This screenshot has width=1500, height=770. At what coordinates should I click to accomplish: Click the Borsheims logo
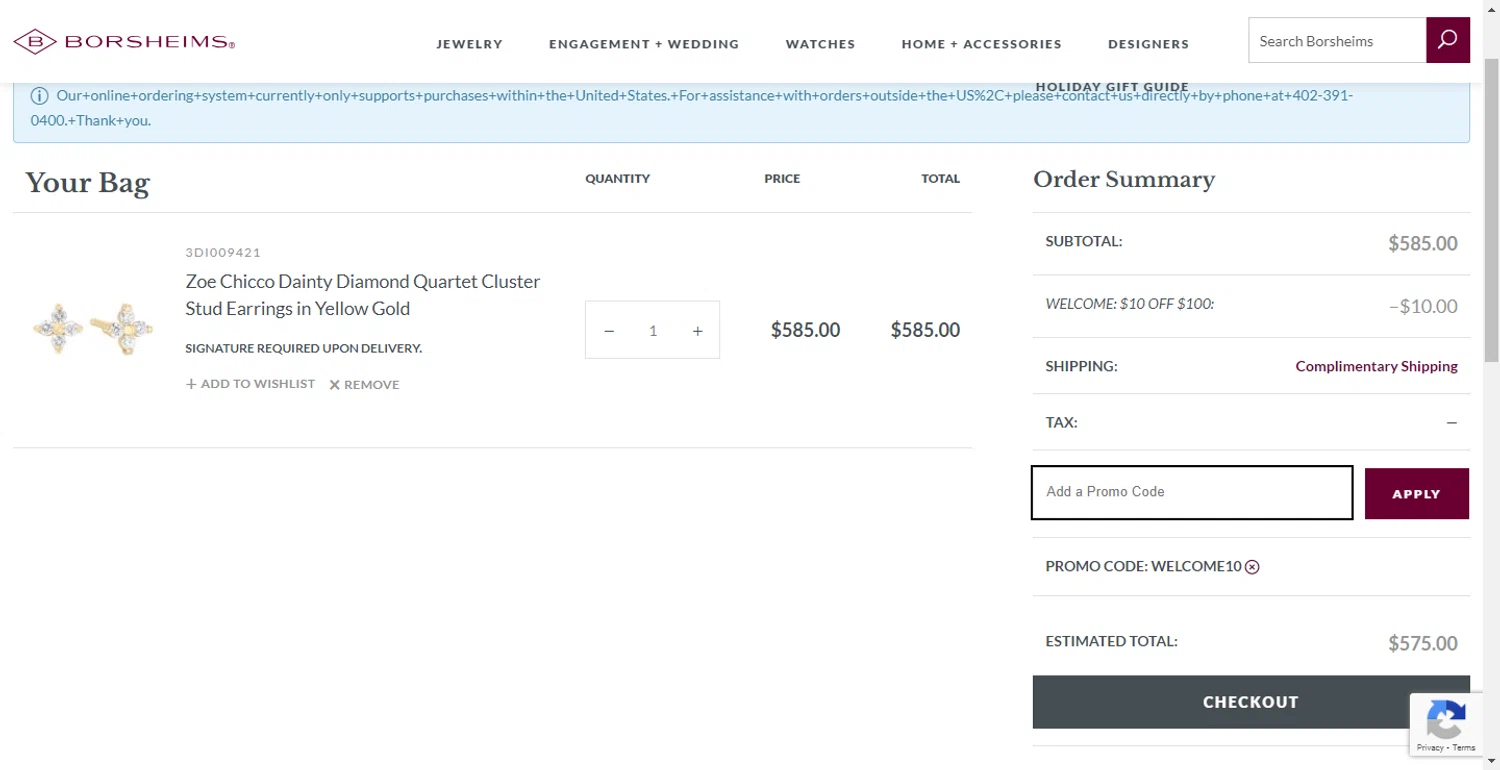124,42
